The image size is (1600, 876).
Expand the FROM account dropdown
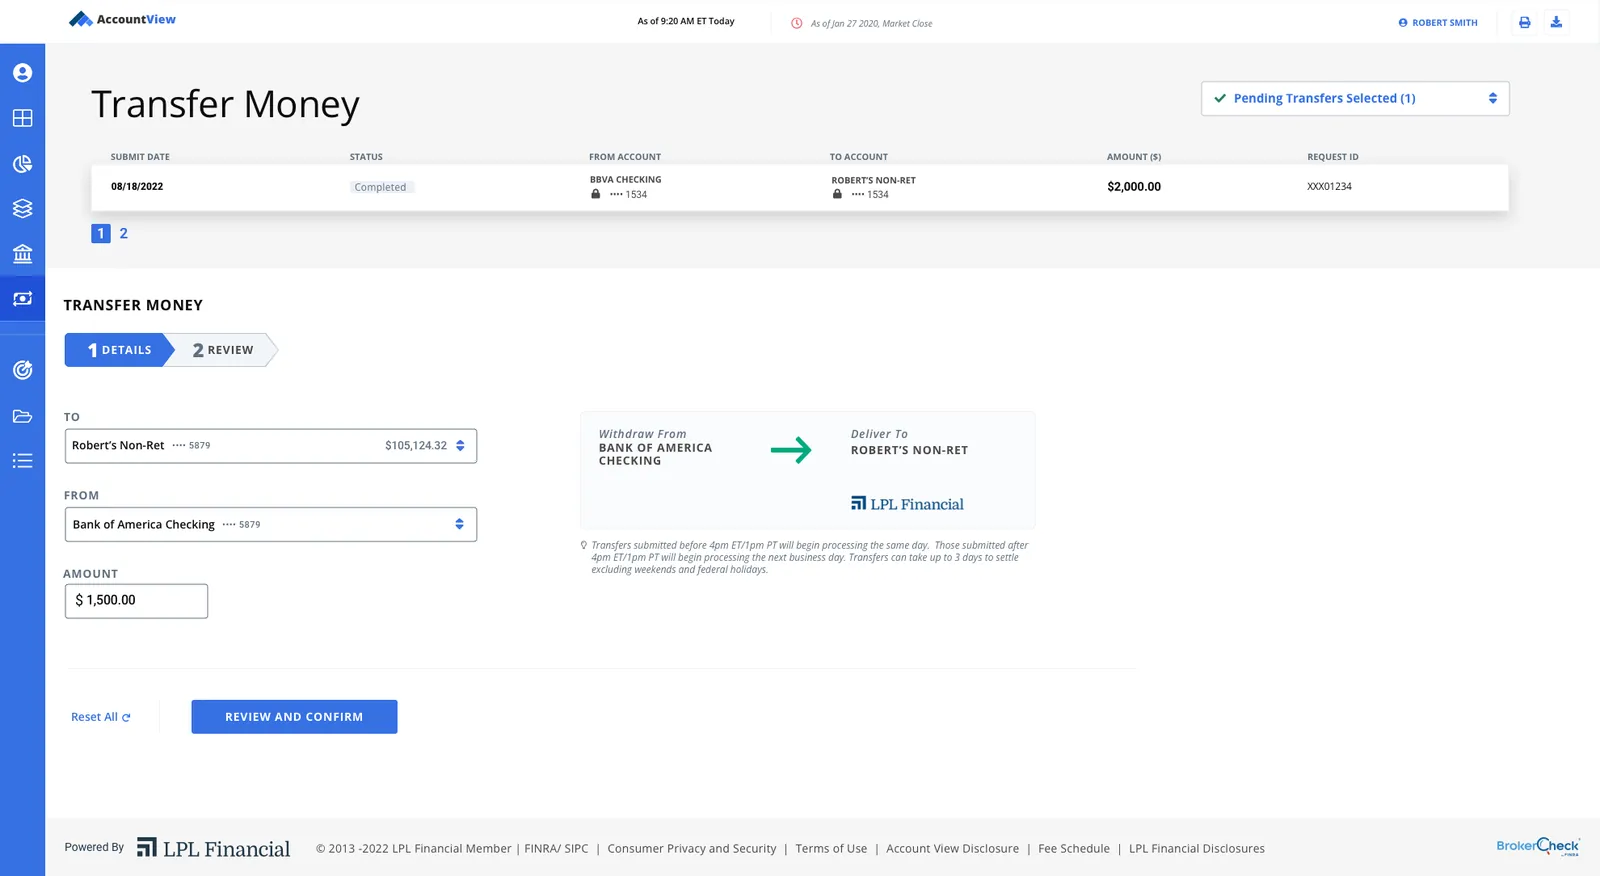(x=271, y=524)
